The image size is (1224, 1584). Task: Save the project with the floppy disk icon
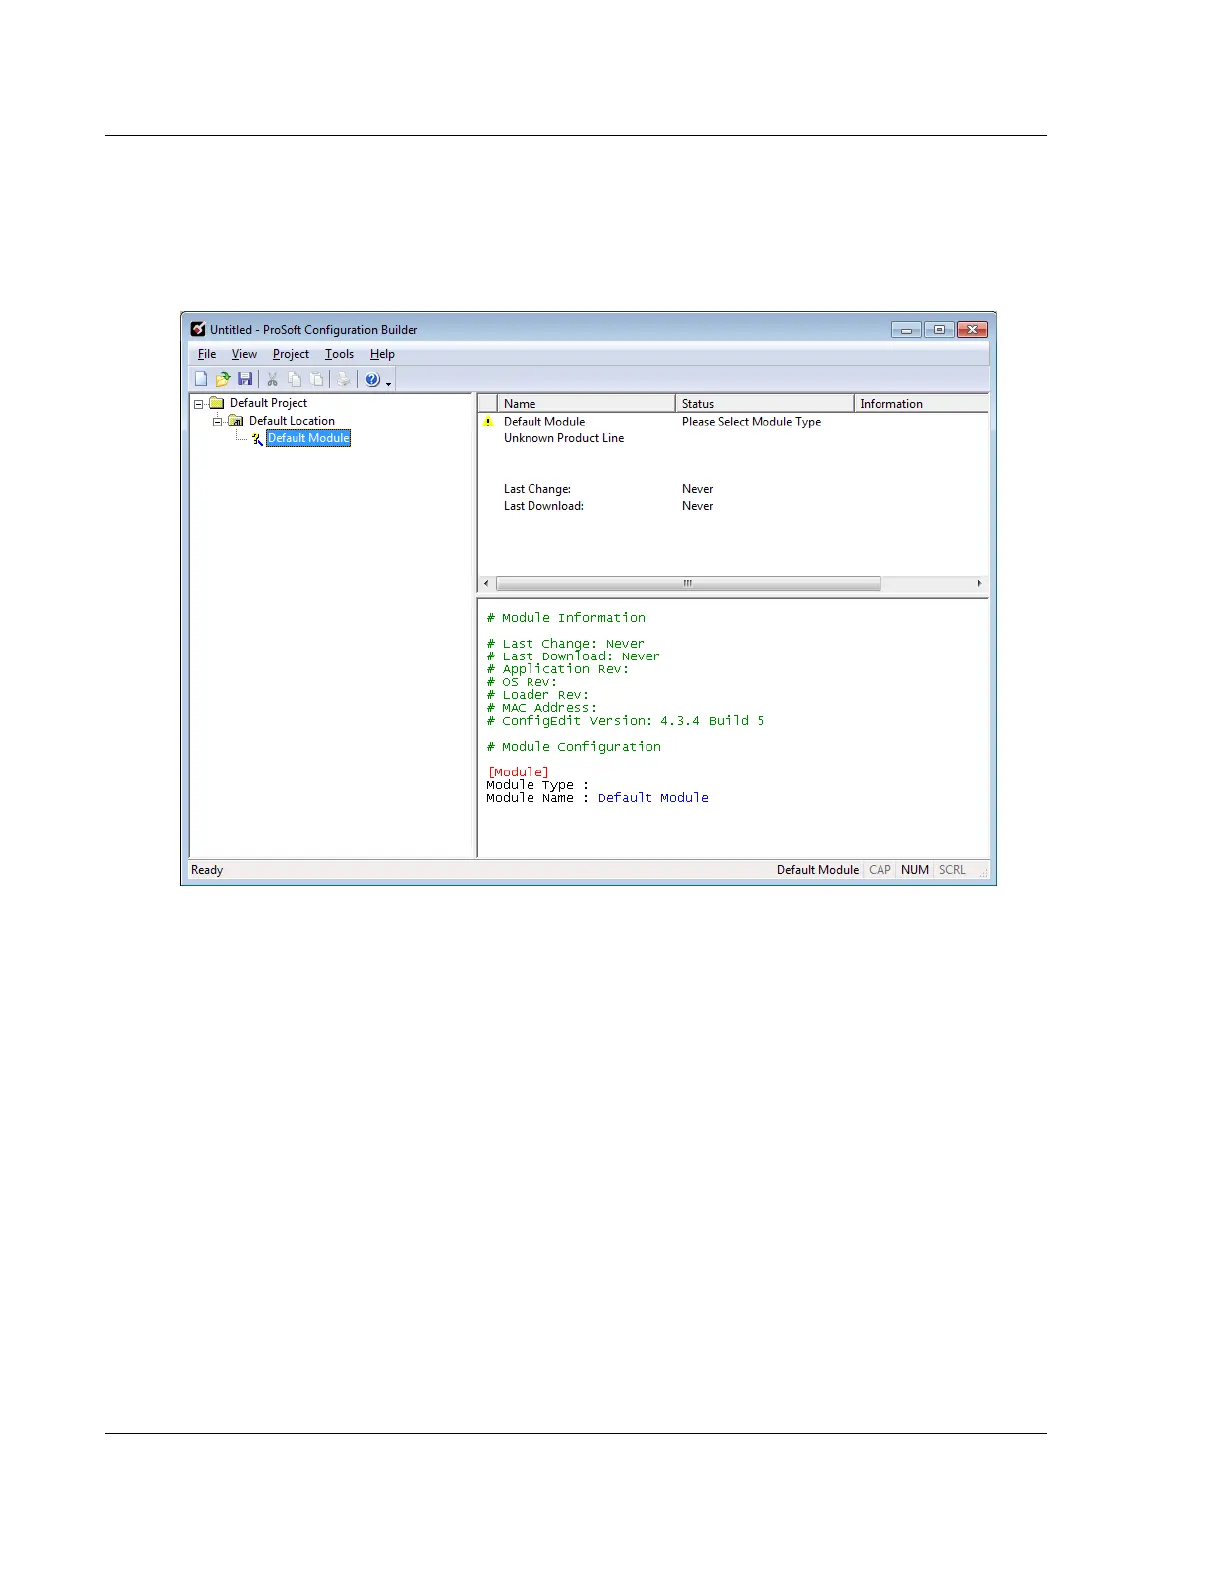pyautogui.click(x=245, y=379)
